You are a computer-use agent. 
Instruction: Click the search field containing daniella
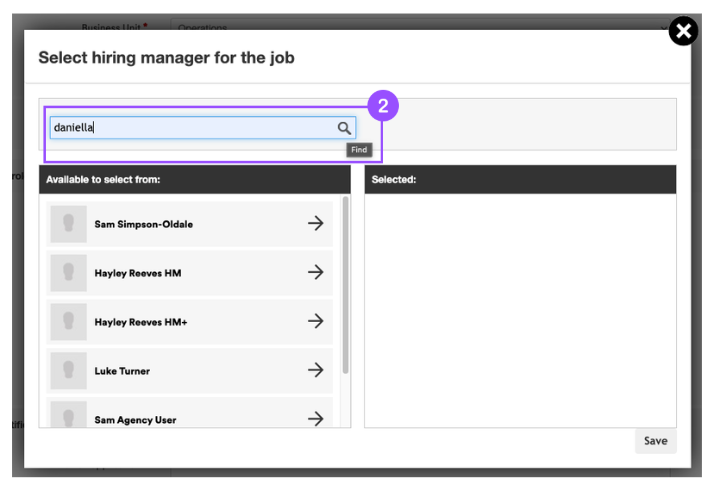[x=190, y=128]
